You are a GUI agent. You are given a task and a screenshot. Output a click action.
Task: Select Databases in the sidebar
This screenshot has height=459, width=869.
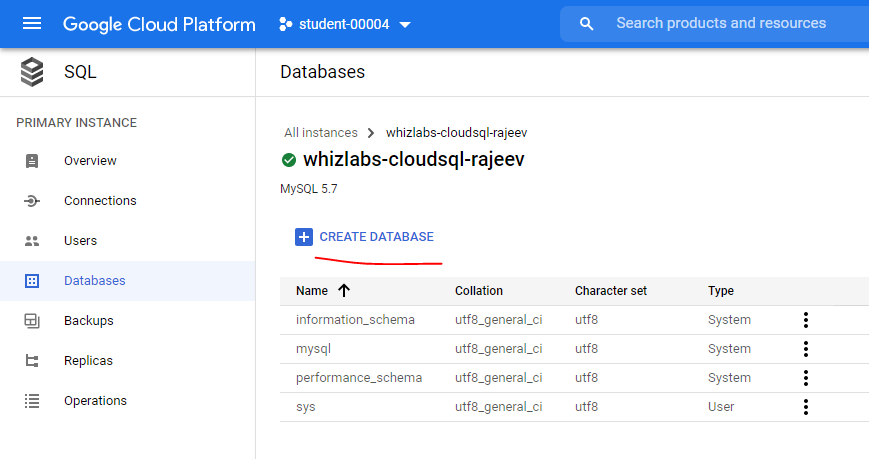click(127, 280)
